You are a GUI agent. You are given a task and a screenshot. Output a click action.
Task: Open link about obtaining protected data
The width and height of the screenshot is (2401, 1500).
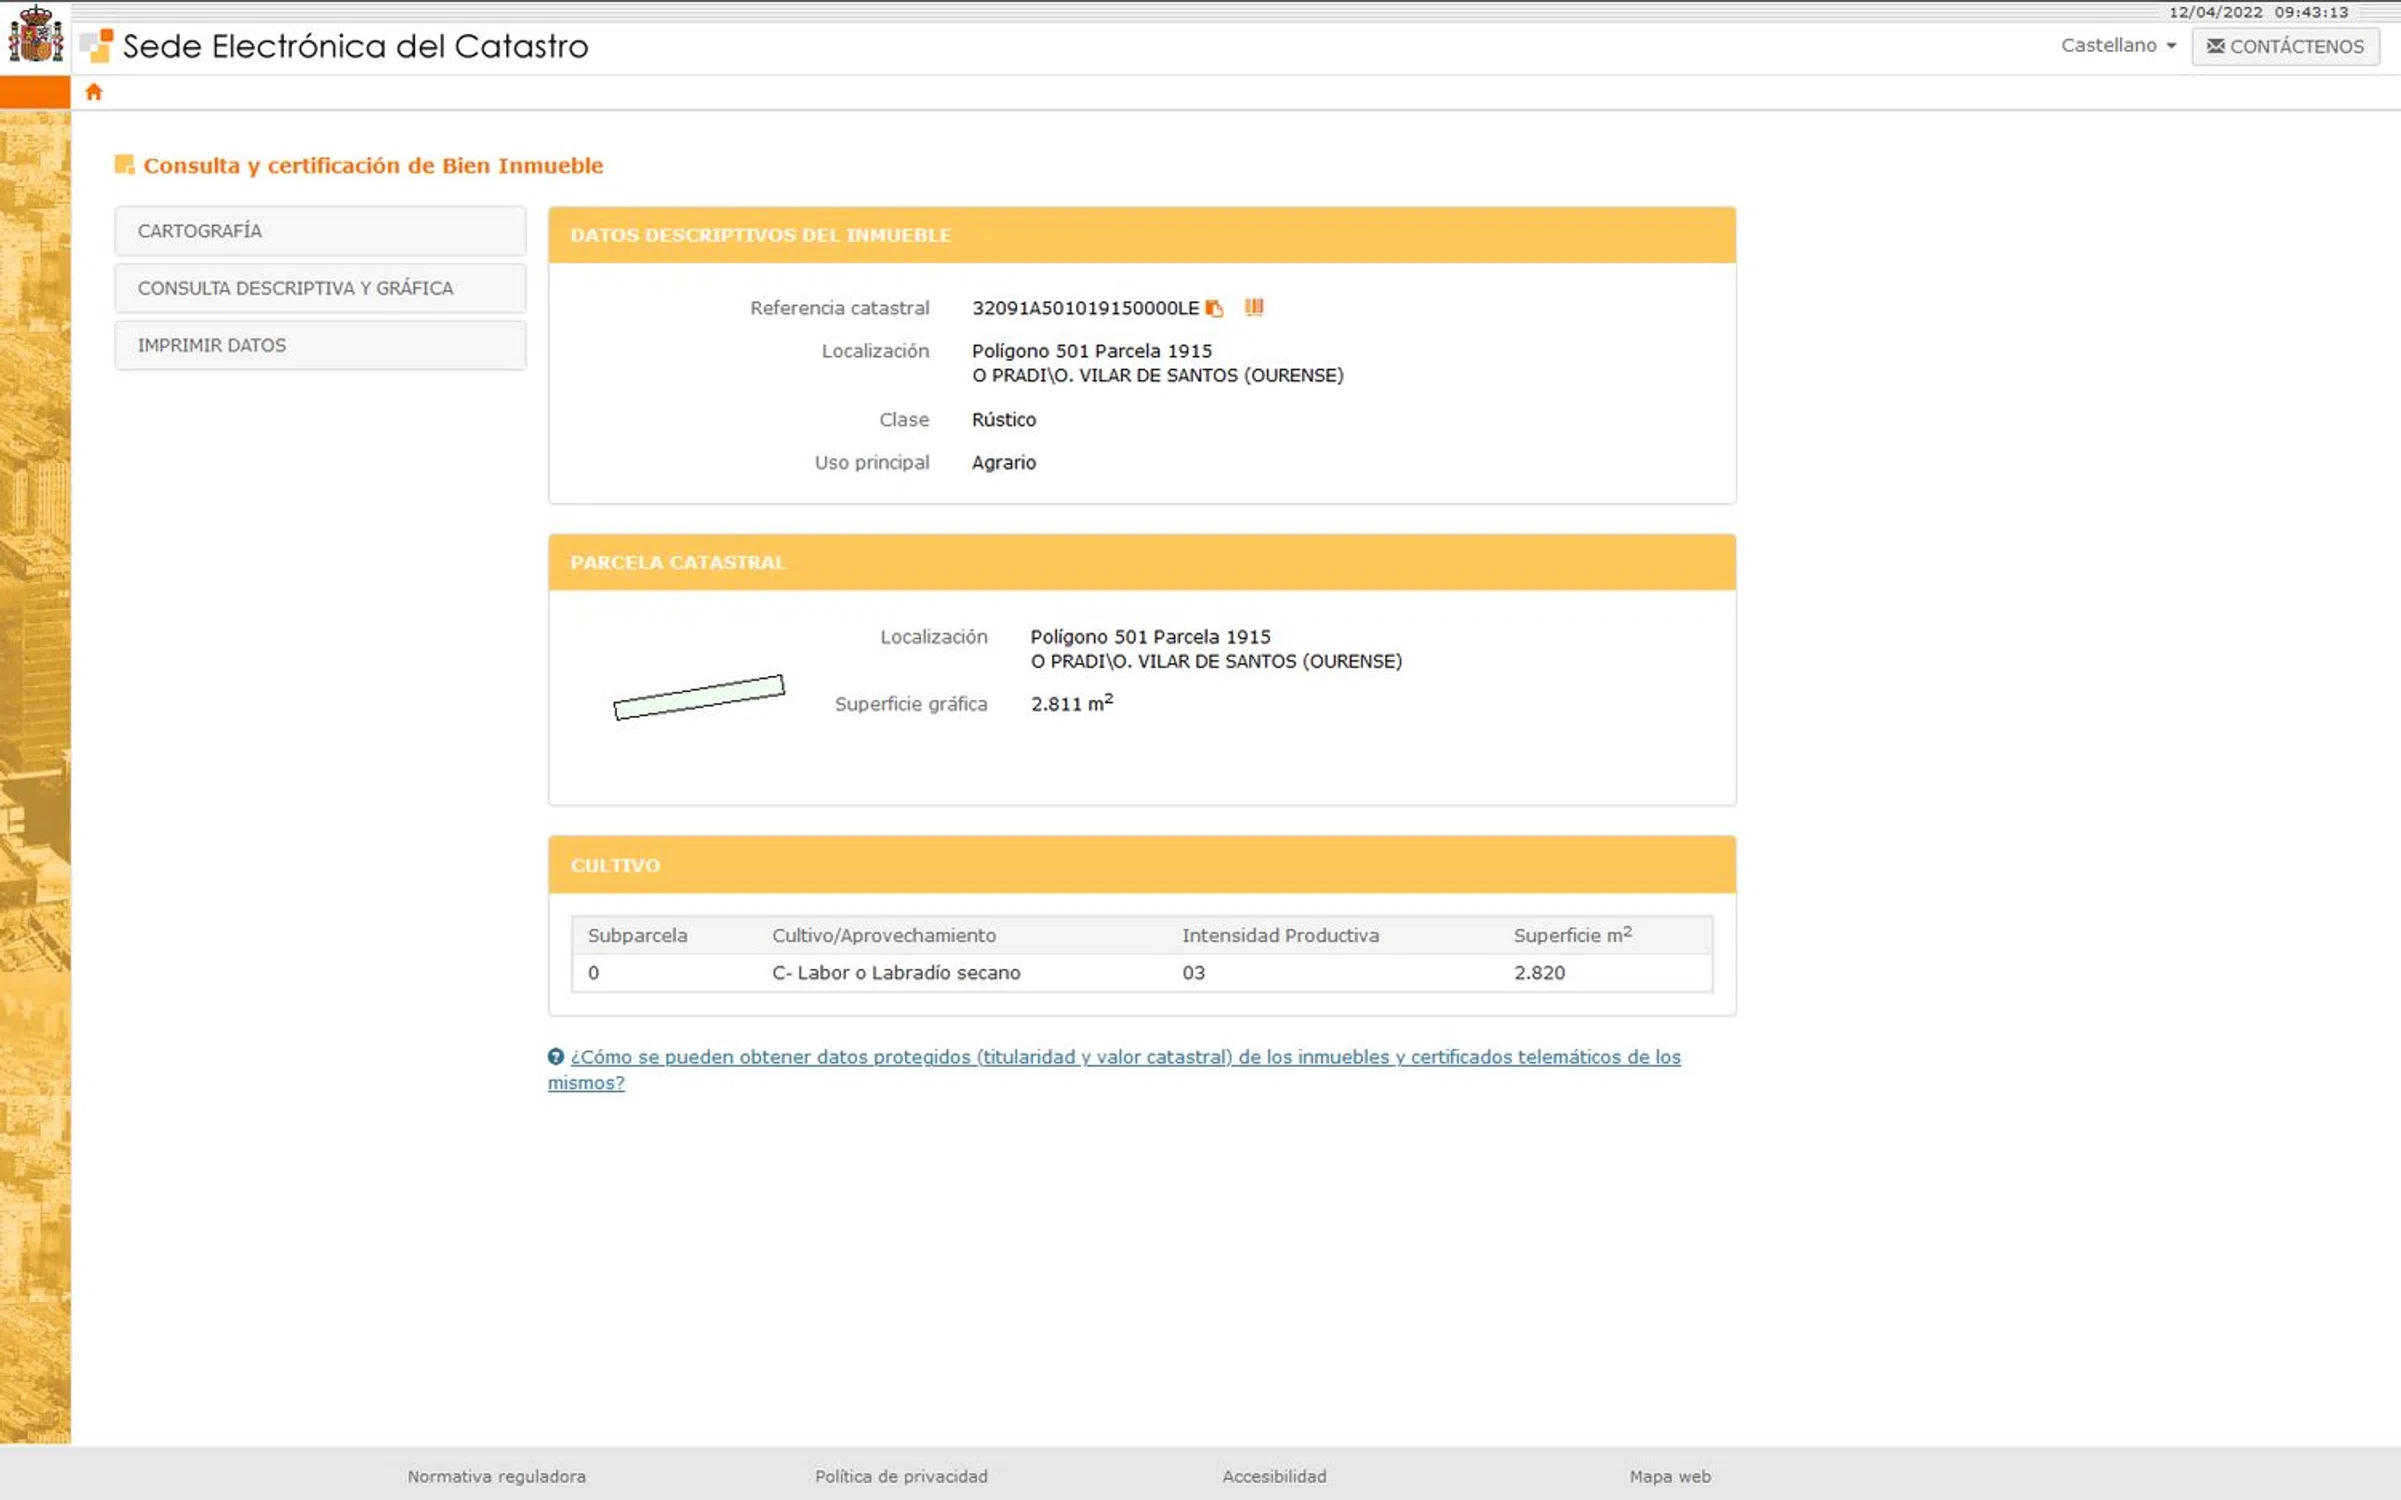[x=1124, y=1057]
